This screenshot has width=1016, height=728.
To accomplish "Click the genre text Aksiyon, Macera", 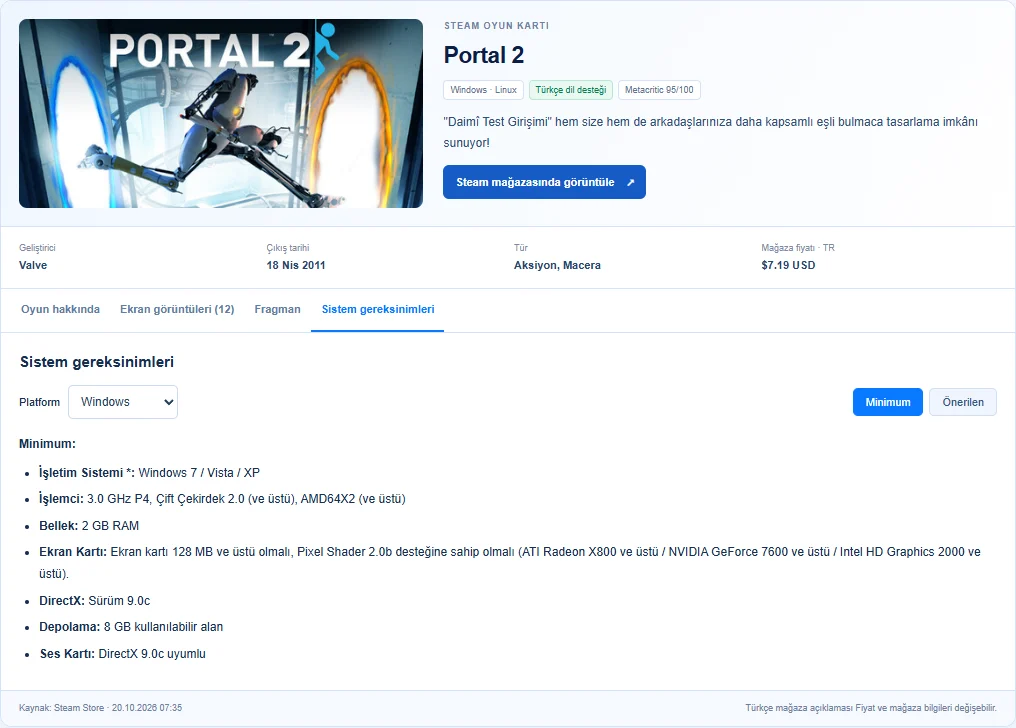I will [x=557, y=265].
